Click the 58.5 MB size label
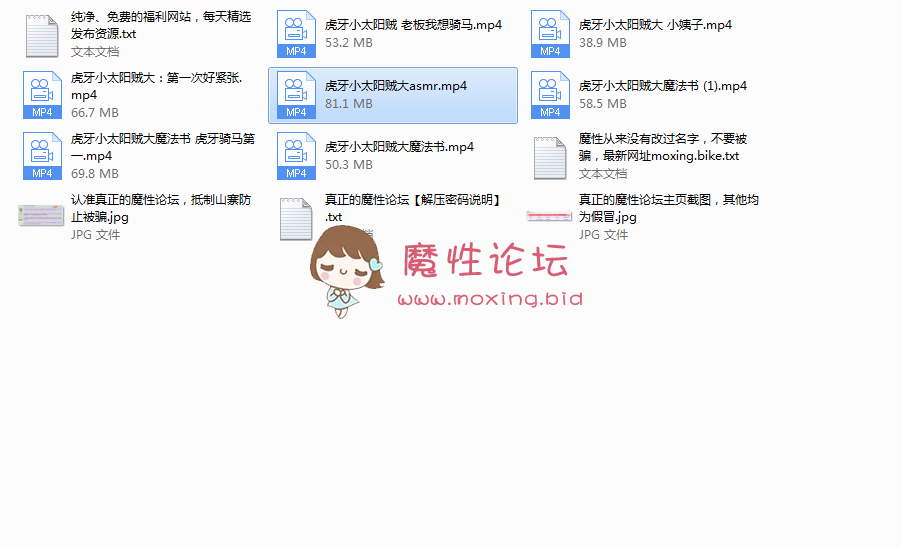 pos(603,103)
